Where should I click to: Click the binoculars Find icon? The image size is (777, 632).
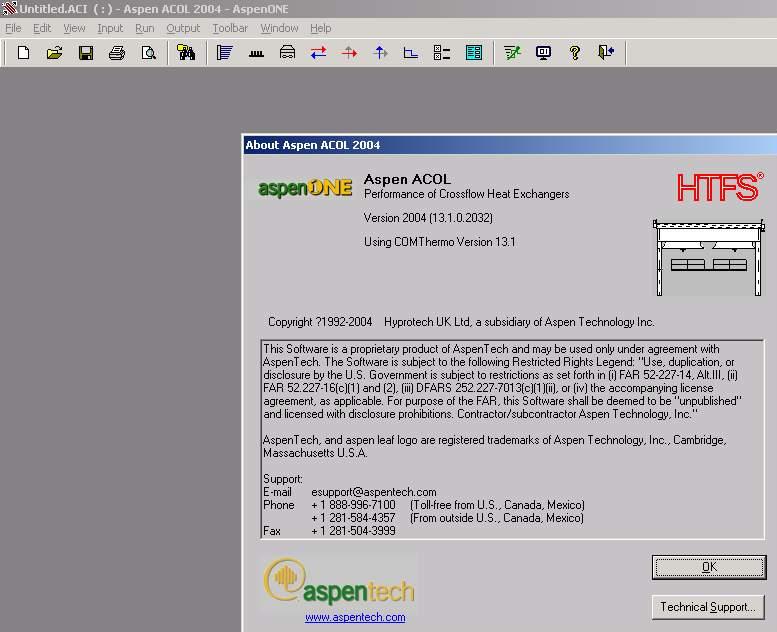(186, 53)
